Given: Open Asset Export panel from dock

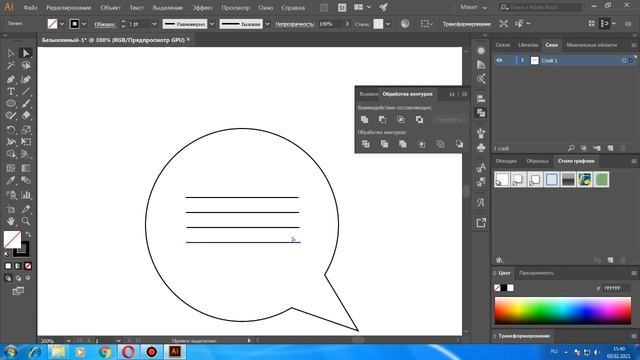Looking at the screenshot, I should [481, 223].
